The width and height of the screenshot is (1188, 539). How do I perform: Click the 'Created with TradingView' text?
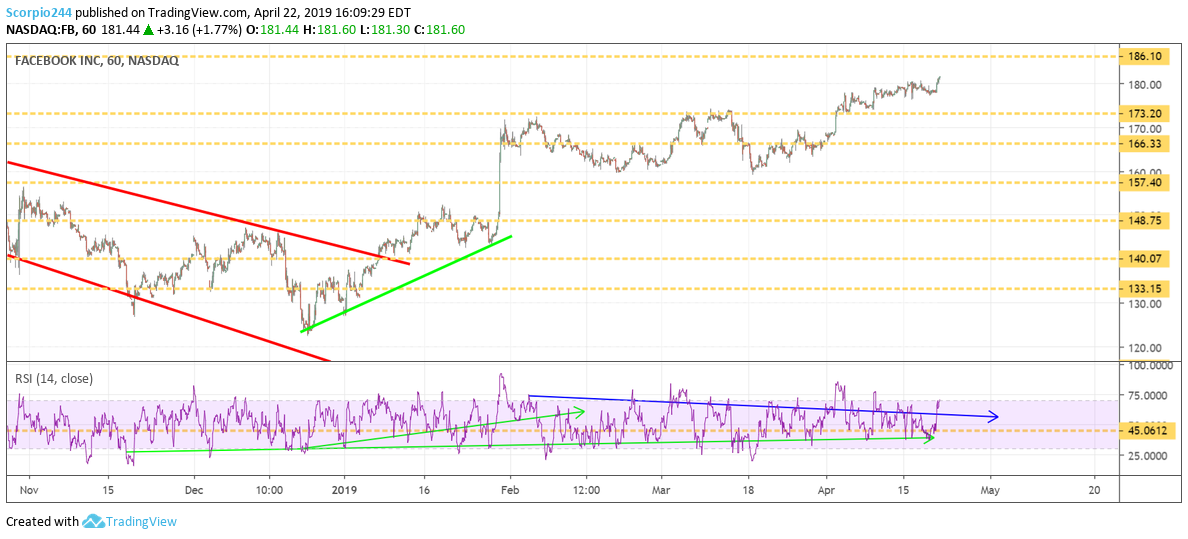(91, 521)
